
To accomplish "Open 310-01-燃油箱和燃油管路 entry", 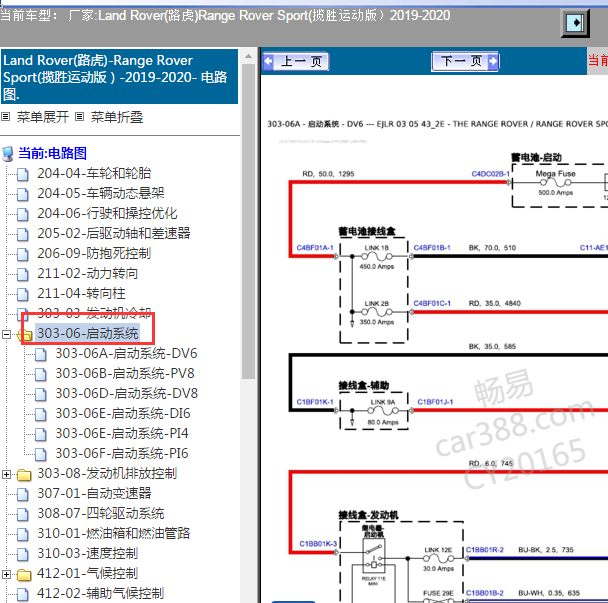I will tap(114, 534).
